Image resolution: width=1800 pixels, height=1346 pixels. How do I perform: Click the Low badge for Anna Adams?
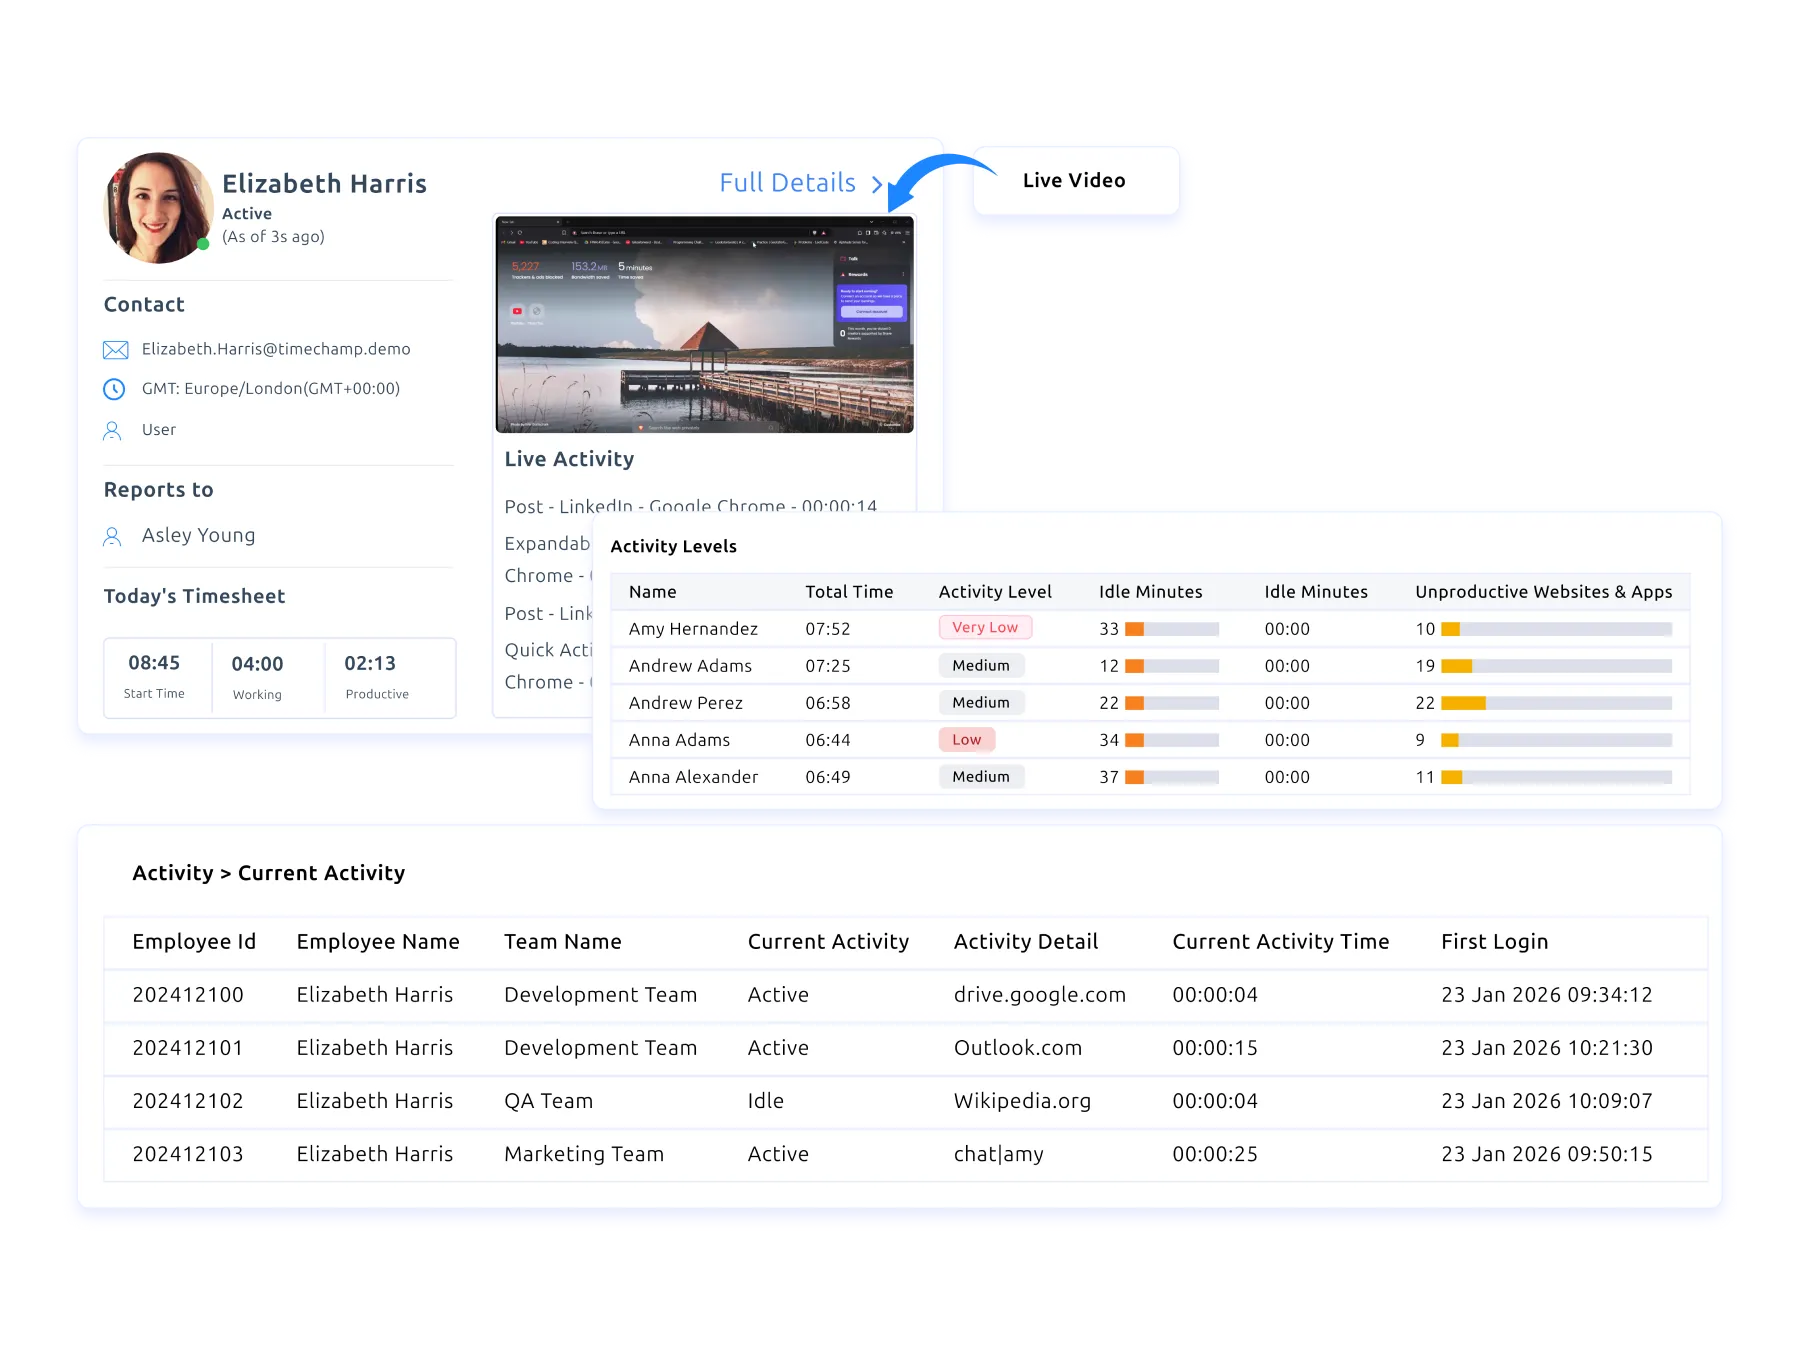click(x=966, y=739)
